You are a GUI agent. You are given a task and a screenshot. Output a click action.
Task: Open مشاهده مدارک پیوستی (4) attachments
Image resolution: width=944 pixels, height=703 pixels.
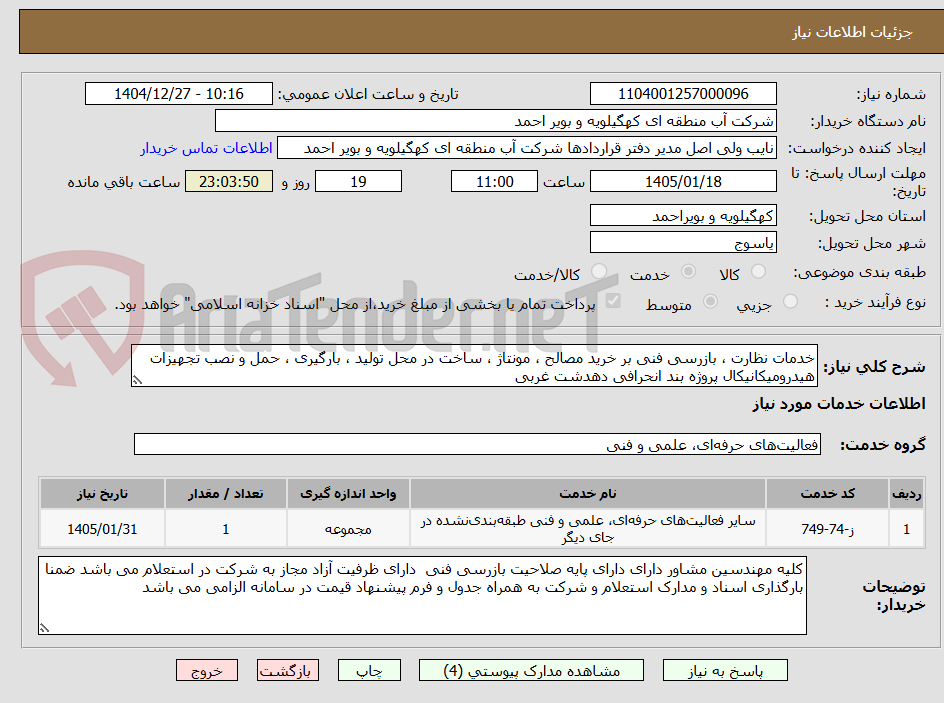531,670
